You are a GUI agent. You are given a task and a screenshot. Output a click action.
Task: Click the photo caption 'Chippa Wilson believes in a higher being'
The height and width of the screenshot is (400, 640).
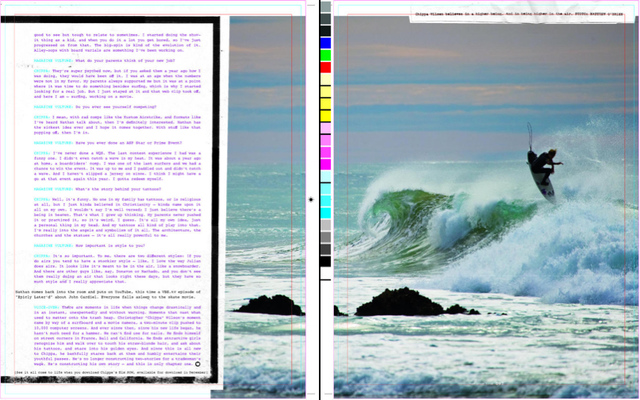tap(519, 14)
